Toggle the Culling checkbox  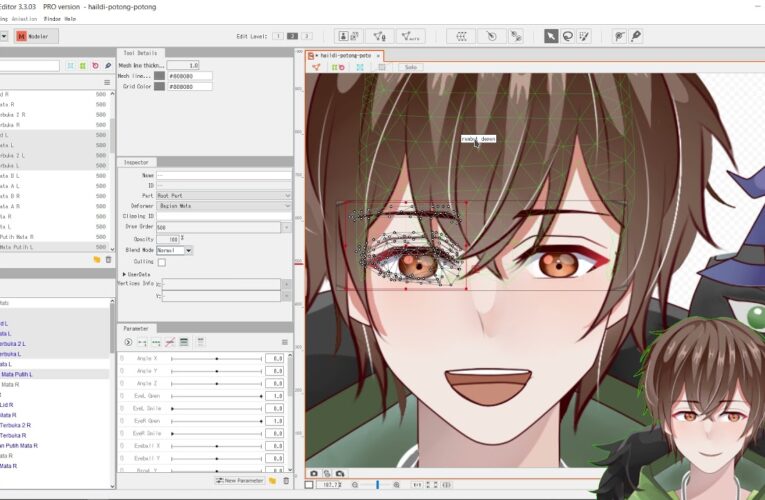coord(162,262)
